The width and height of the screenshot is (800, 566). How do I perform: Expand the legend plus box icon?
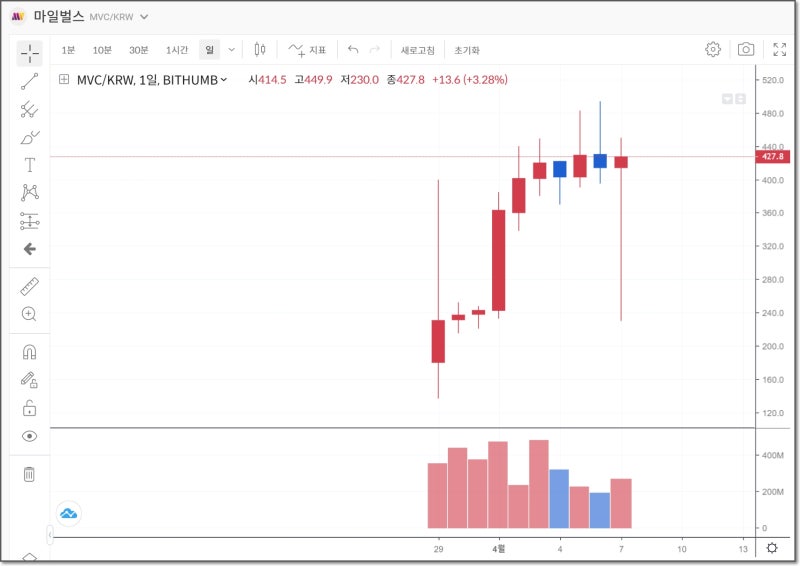pos(64,79)
